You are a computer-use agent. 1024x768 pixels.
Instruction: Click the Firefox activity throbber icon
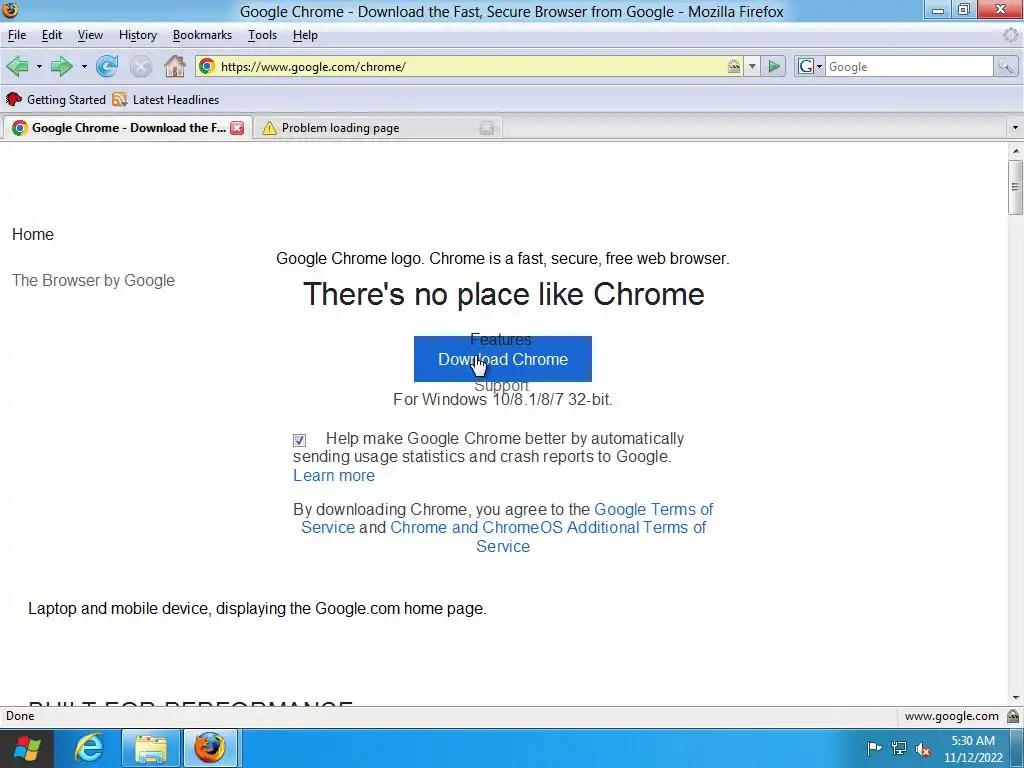pos(1011,35)
